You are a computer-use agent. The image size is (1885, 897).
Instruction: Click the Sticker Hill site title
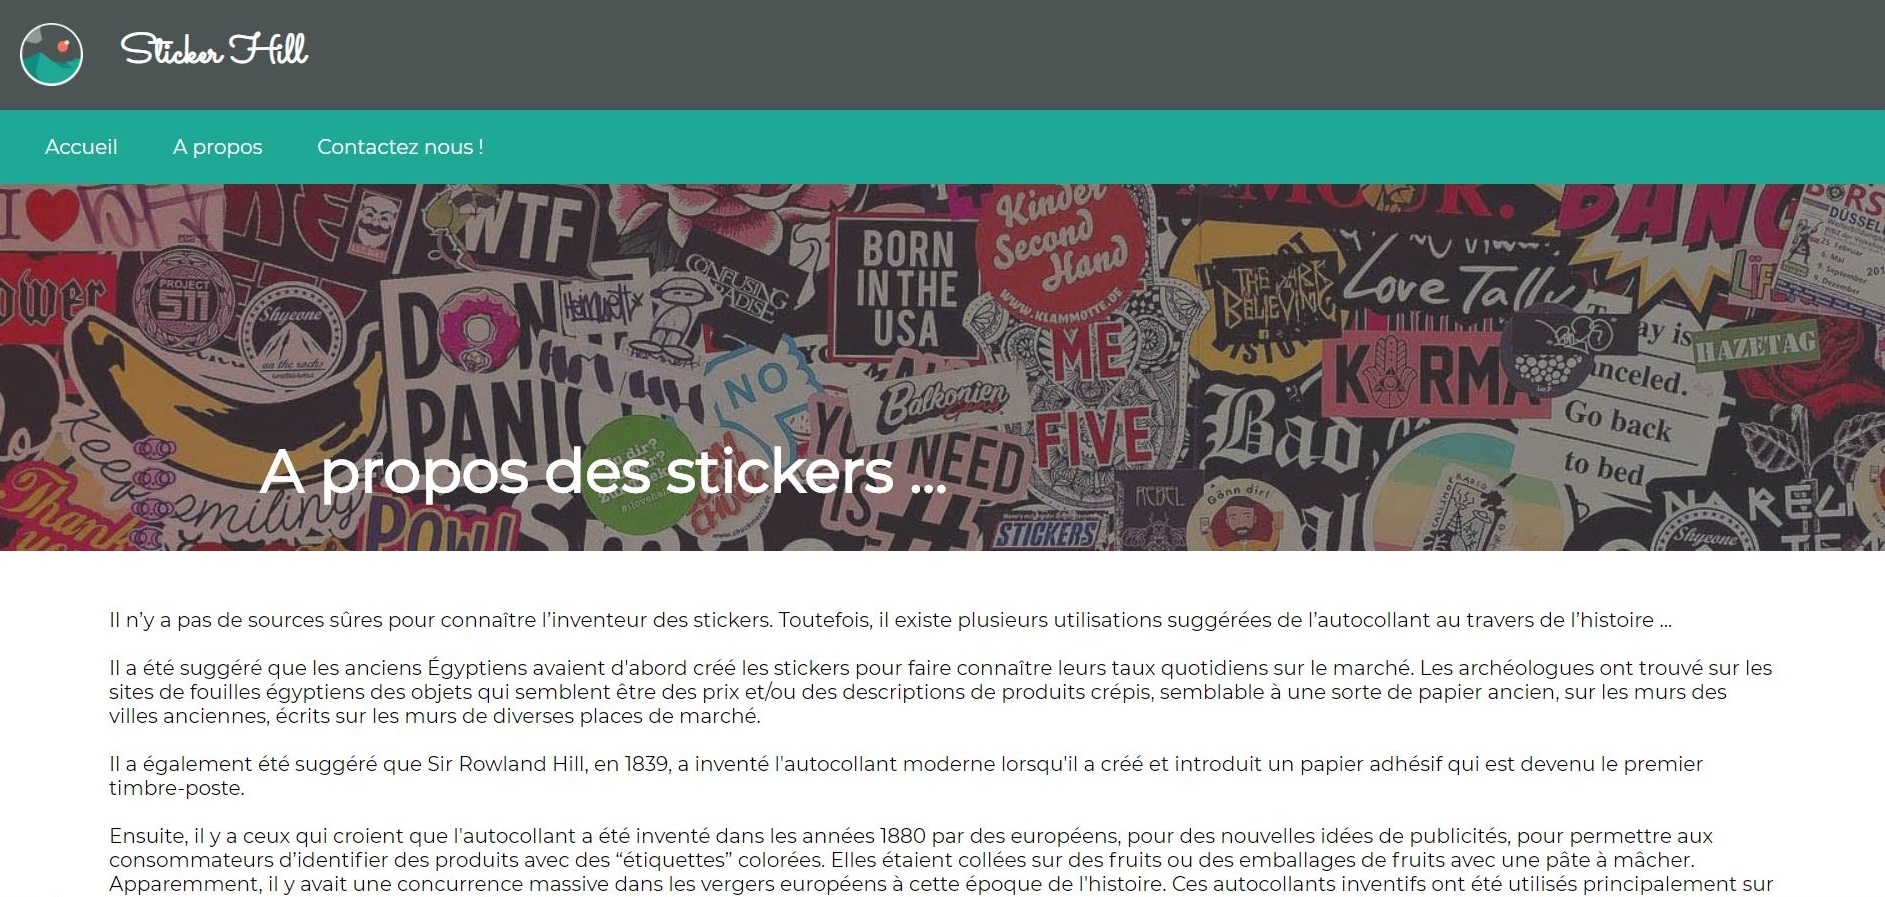tap(214, 49)
